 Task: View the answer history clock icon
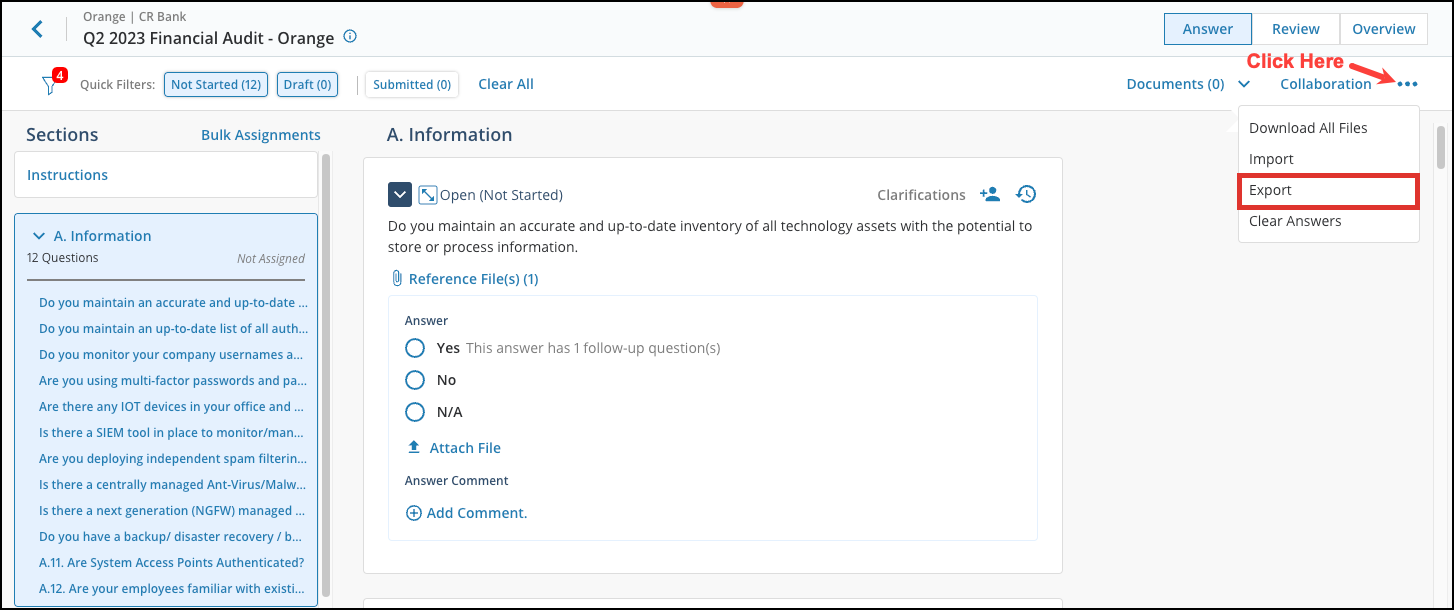1026,194
